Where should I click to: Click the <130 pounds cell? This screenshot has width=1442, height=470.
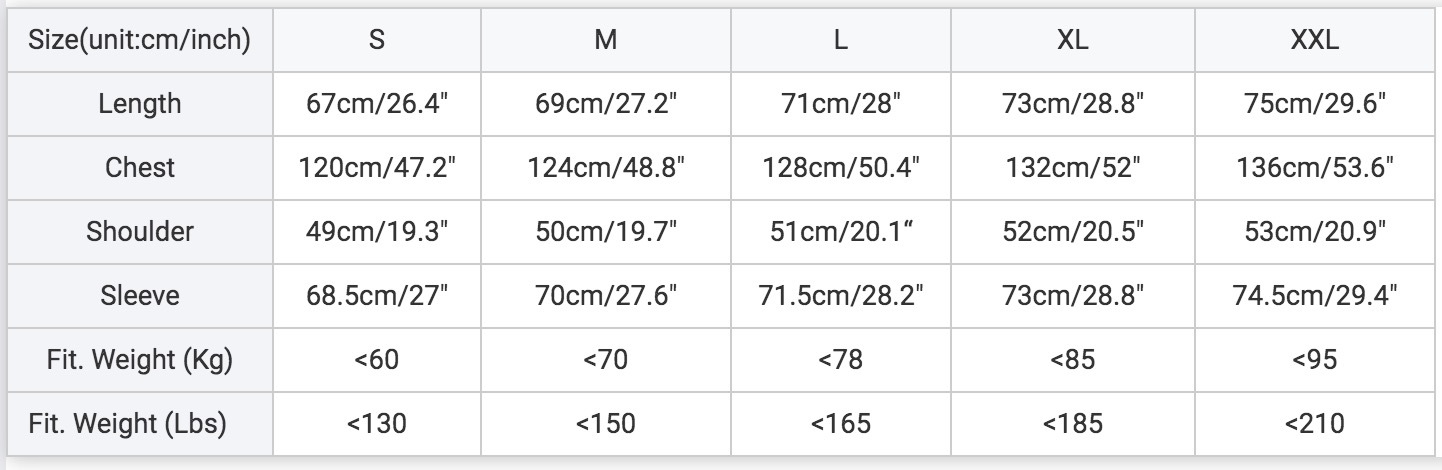[x=377, y=423]
